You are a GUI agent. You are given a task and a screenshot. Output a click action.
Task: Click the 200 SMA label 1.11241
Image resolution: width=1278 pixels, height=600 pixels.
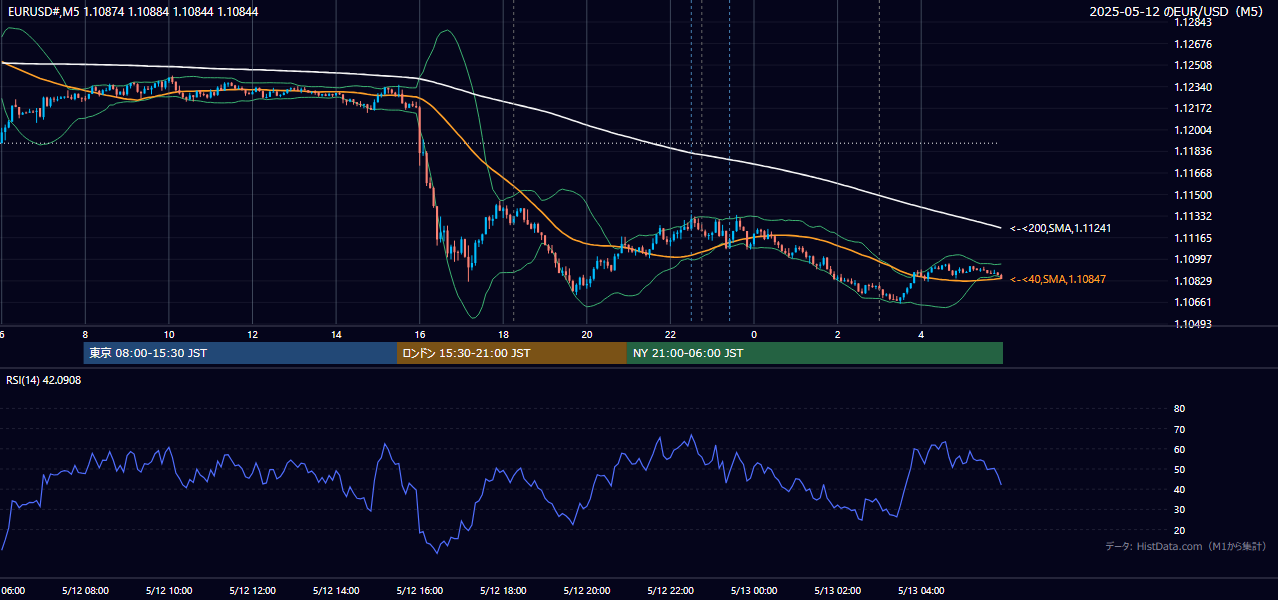[x=1060, y=229]
